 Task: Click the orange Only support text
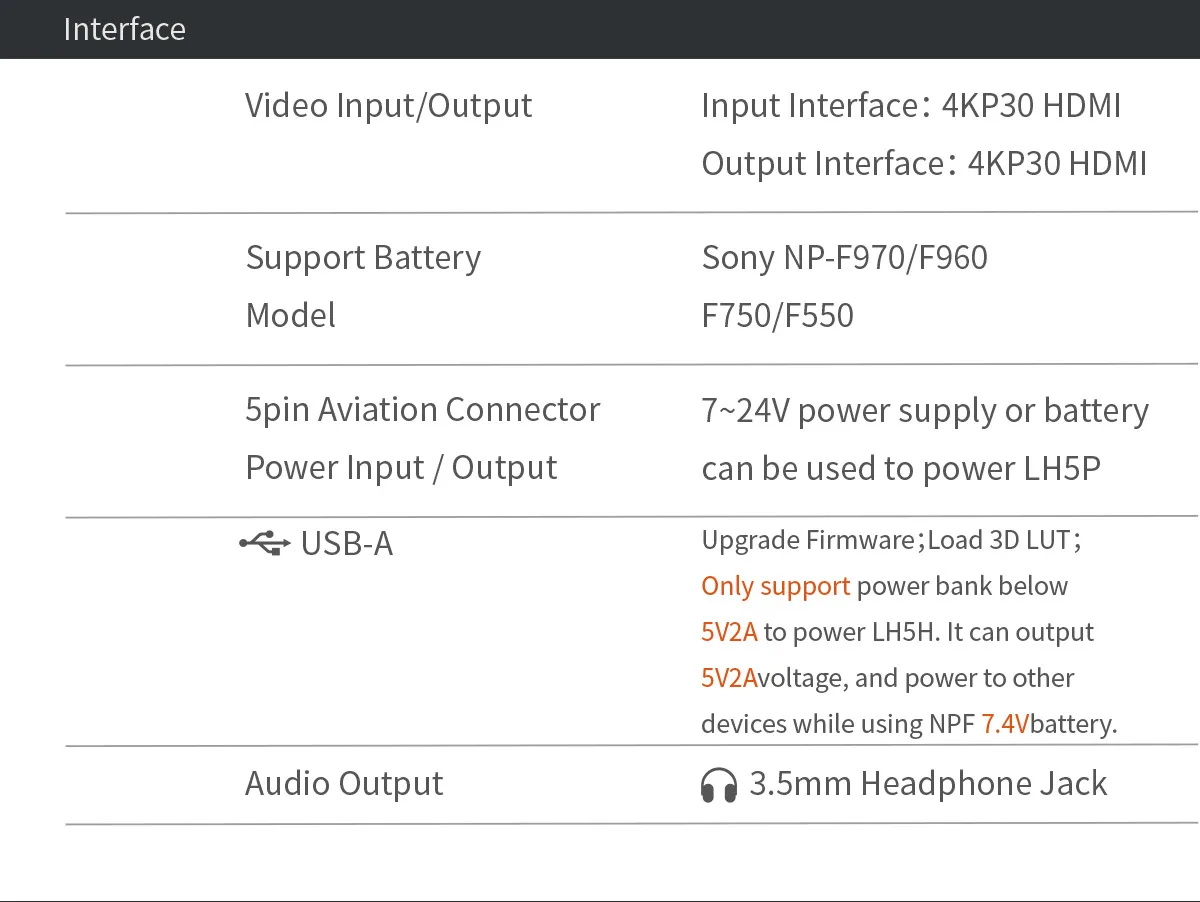coord(775,586)
